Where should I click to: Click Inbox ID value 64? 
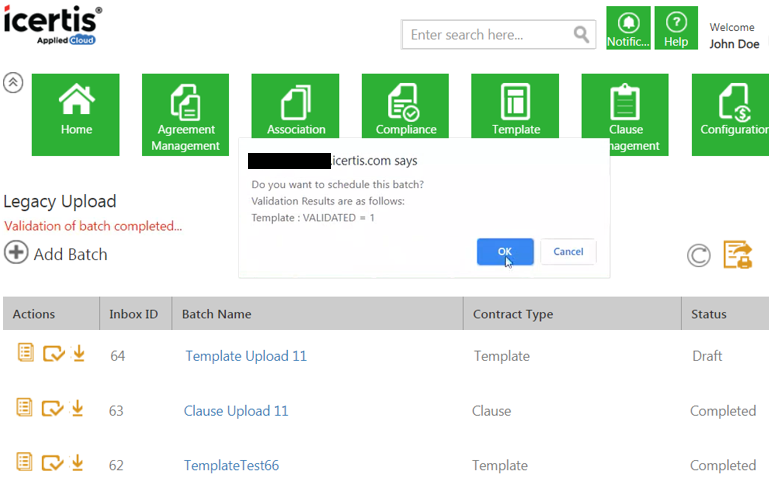(x=118, y=356)
